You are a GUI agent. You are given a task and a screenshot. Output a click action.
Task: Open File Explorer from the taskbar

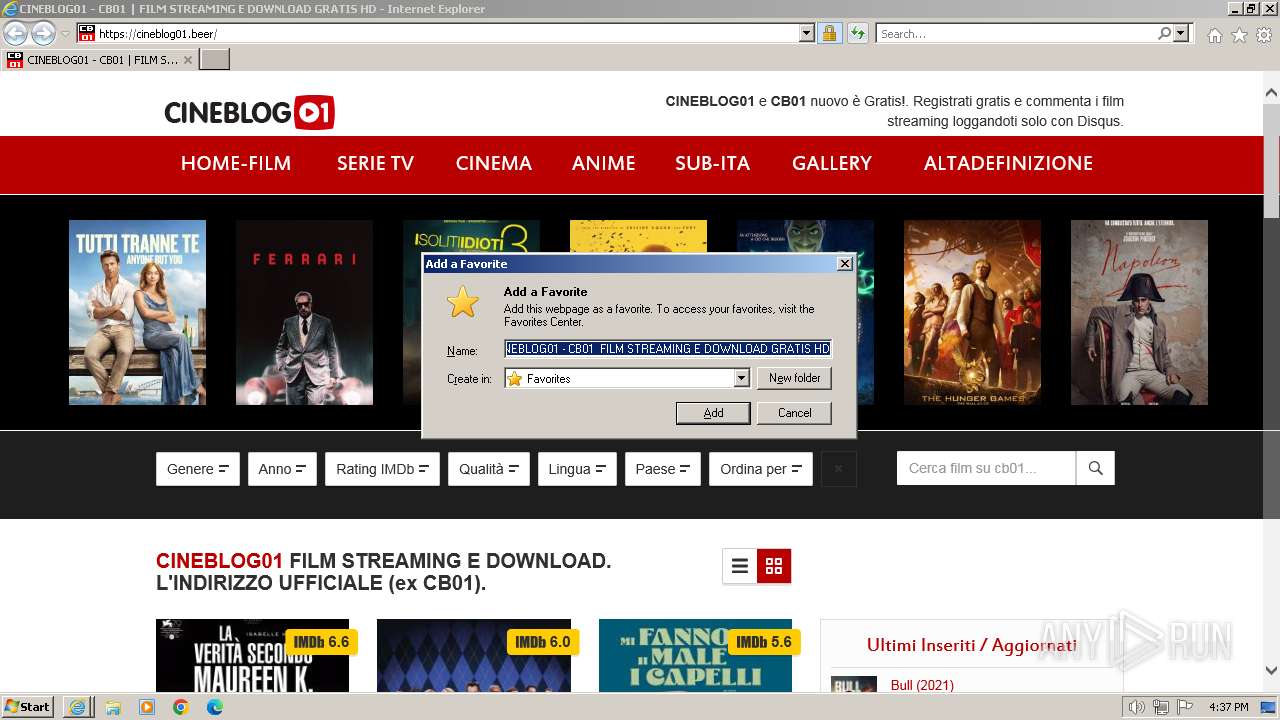(x=112, y=707)
